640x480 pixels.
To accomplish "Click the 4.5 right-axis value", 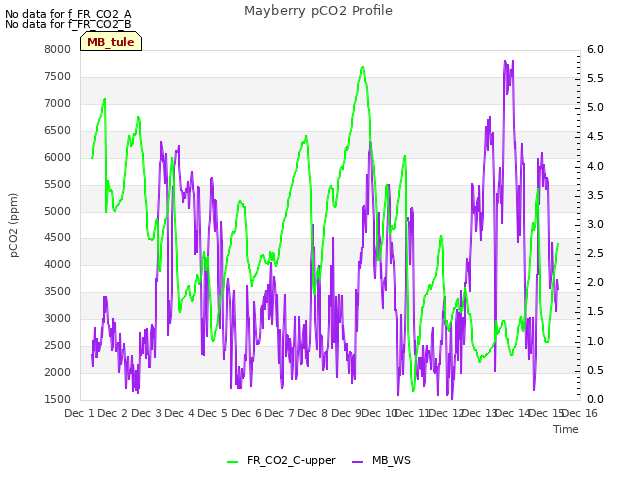I will (x=595, y=136).
